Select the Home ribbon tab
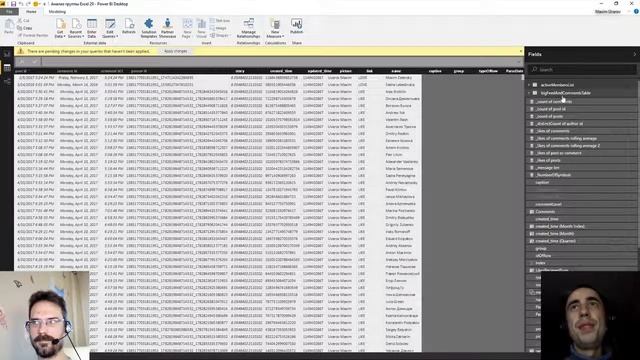 [x=31, y=12]
